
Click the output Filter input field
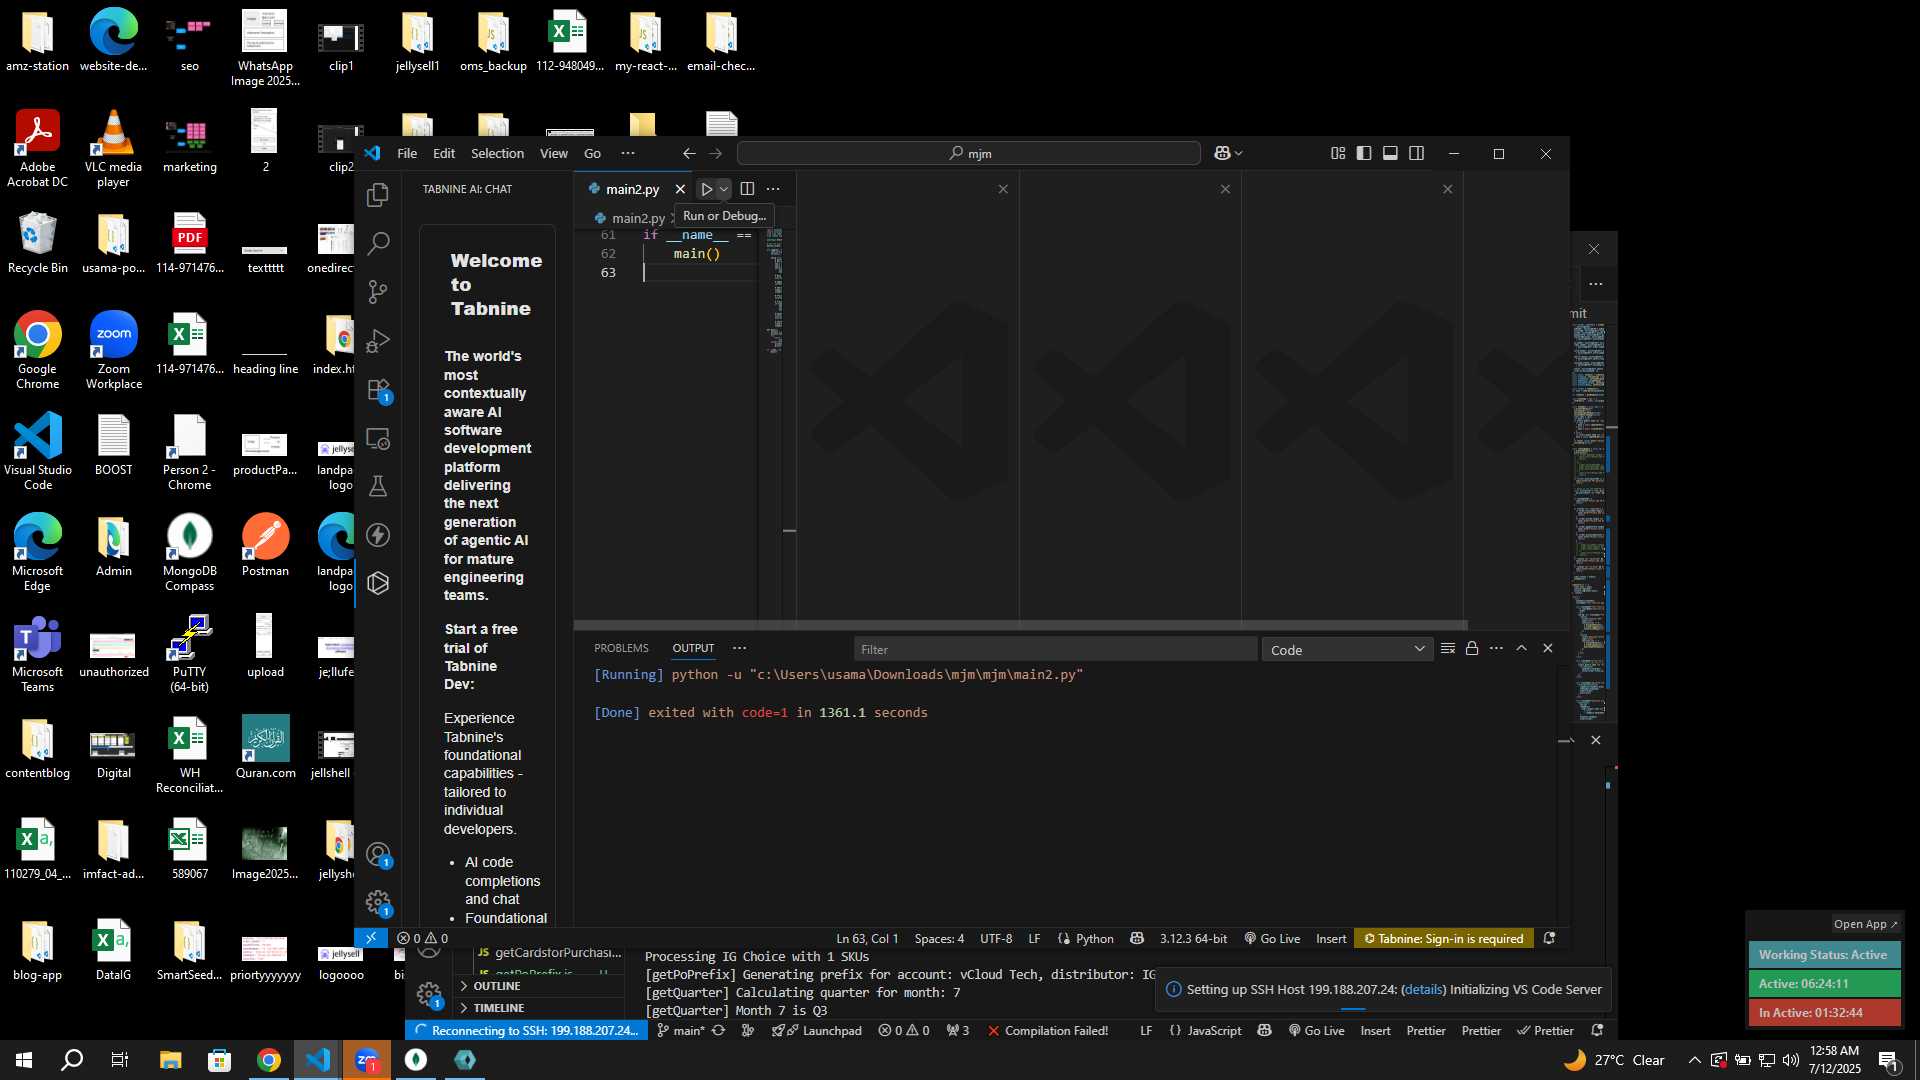[1055, 649]
